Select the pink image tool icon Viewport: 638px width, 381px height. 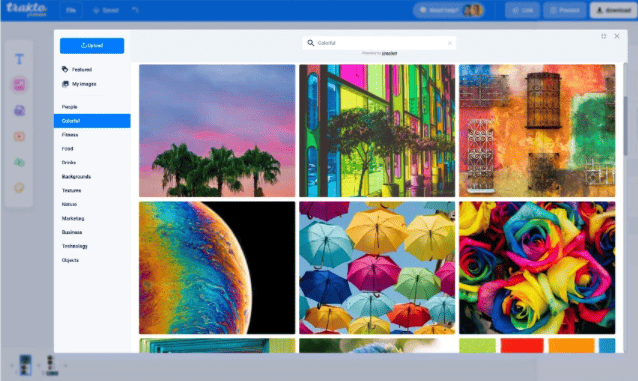click(x=19, y=85)
